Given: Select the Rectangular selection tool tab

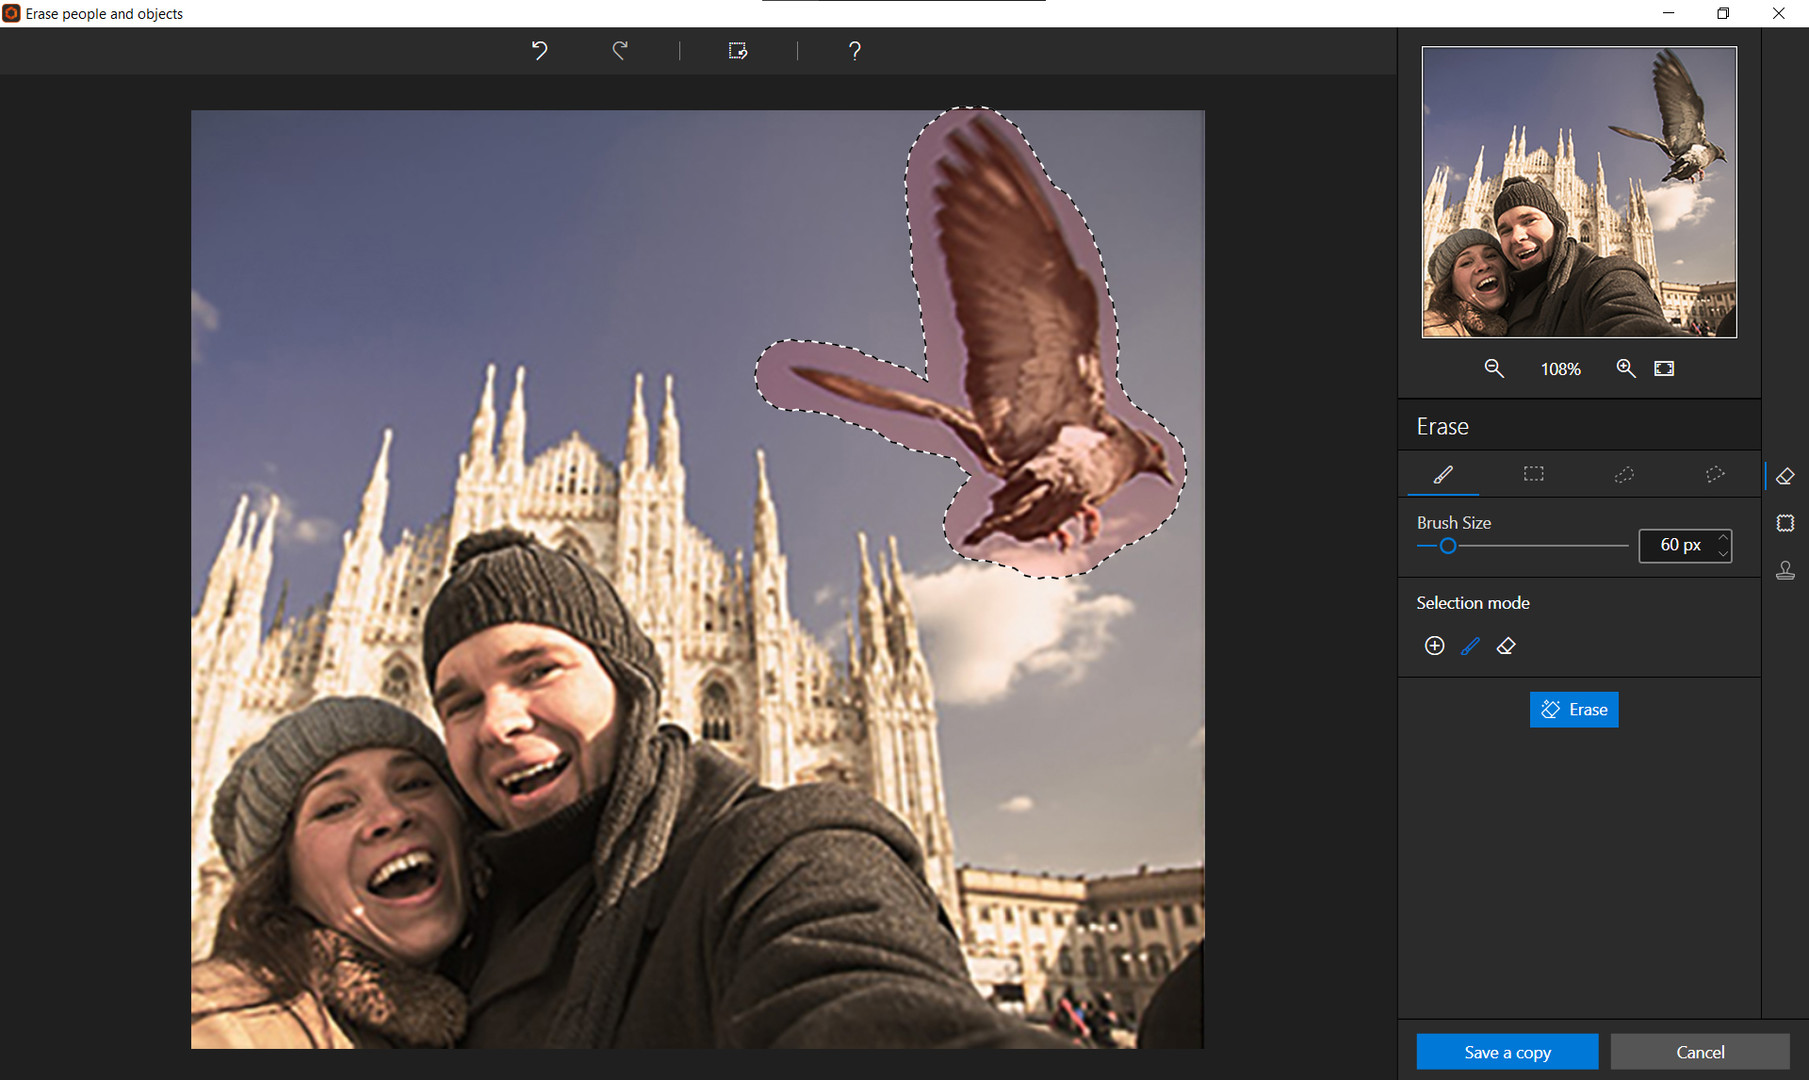Looking at the screenshot, I should point(1533,474).
